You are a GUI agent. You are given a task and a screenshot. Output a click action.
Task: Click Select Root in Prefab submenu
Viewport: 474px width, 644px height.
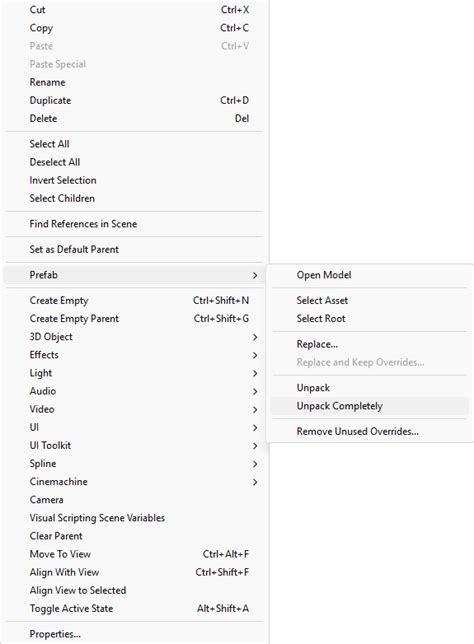click(370, 318)
